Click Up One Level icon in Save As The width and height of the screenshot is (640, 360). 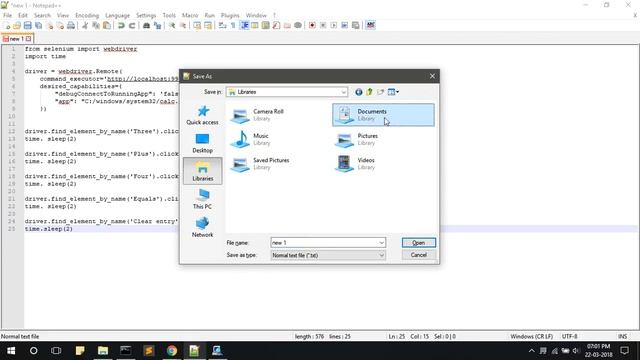click(x=369, y=92)
